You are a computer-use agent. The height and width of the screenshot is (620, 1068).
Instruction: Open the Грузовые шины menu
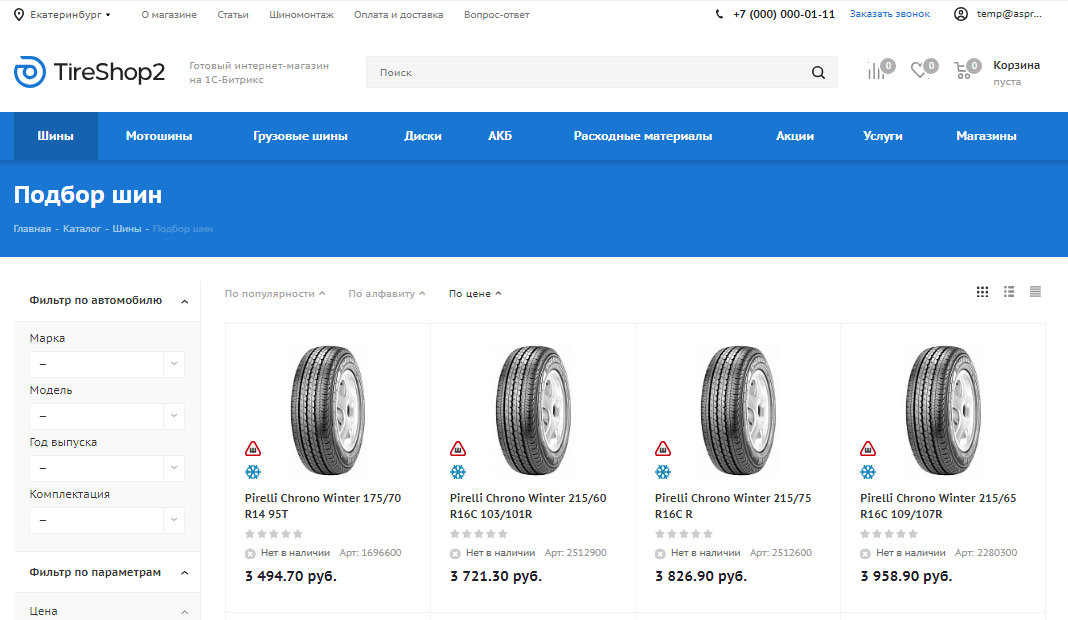(300, 136)
